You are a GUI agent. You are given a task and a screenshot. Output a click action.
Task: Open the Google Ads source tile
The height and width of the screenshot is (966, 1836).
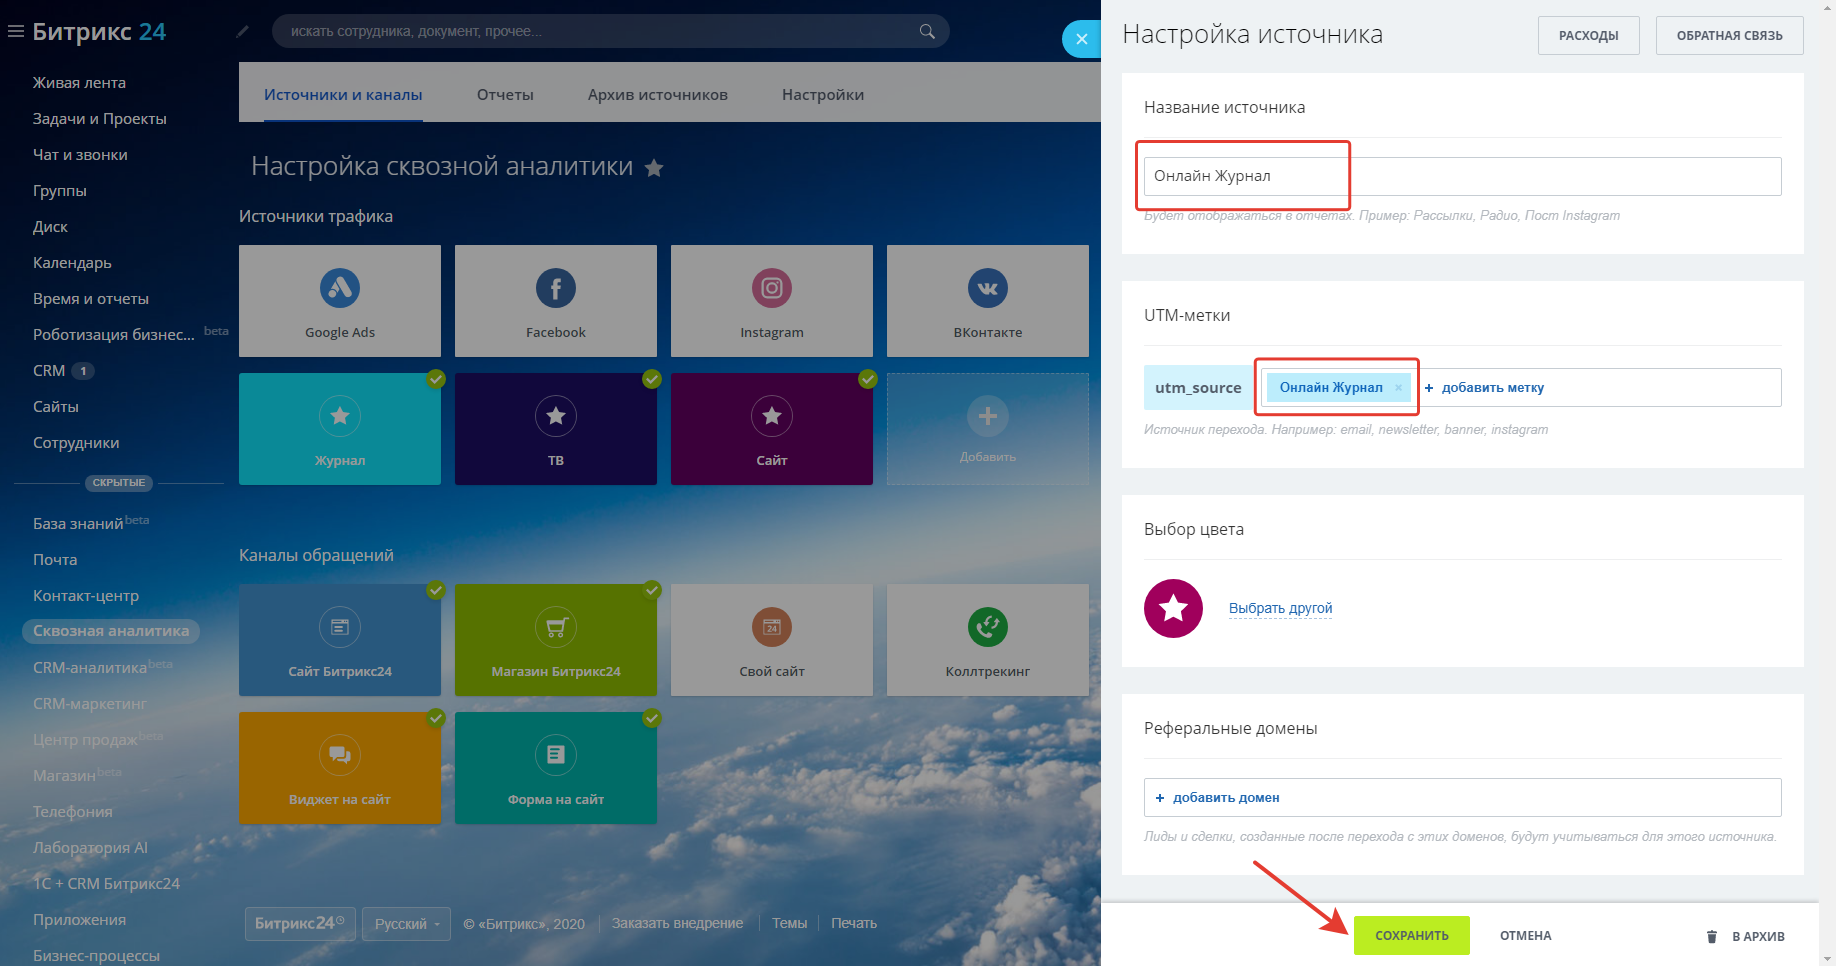[x=340, y=301]
